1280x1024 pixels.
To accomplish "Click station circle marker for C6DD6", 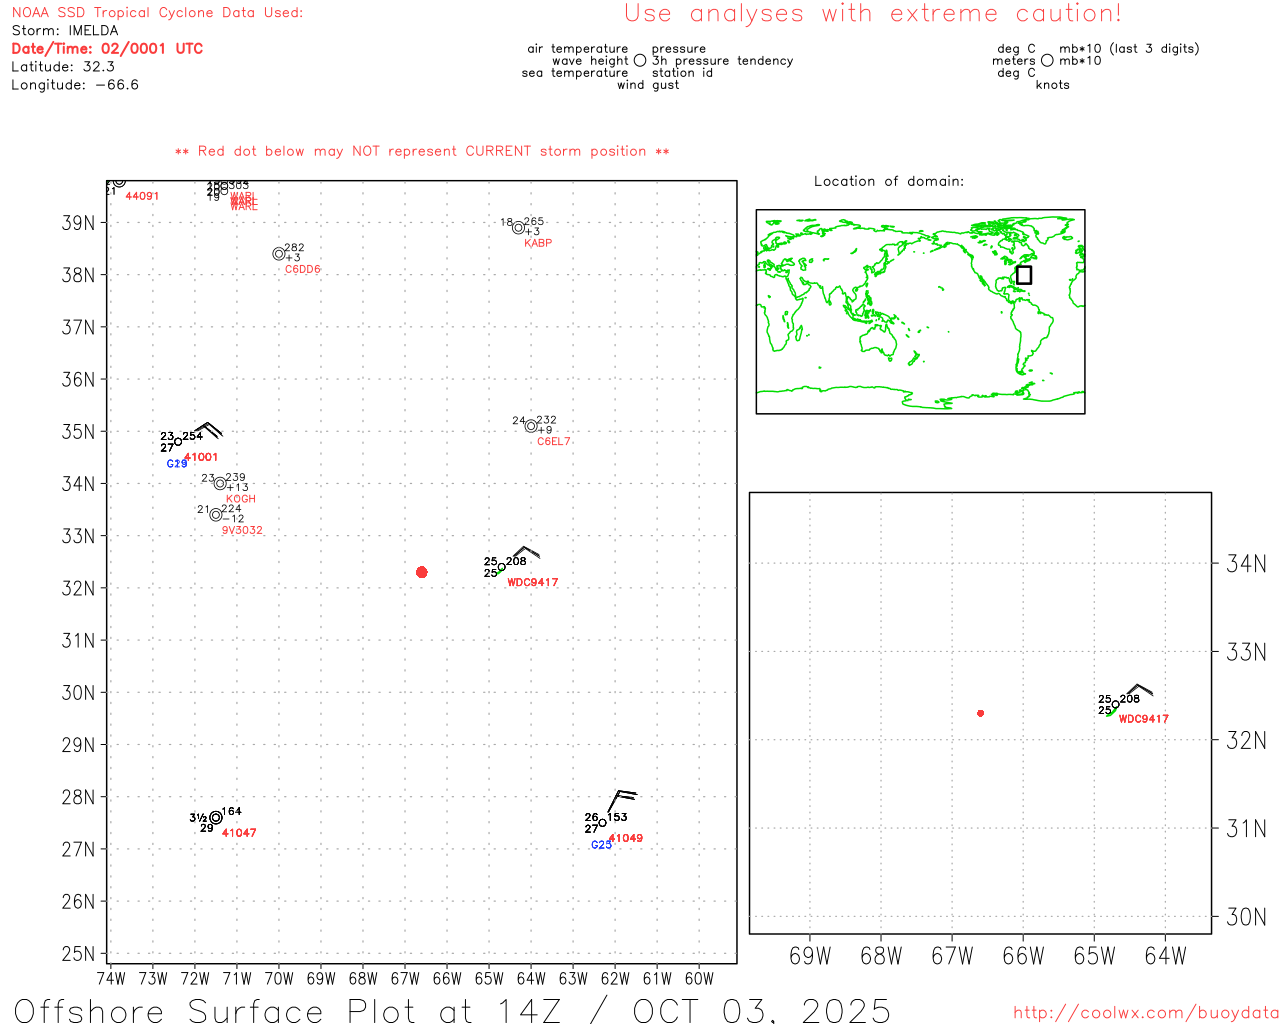I will coord(279,254).
